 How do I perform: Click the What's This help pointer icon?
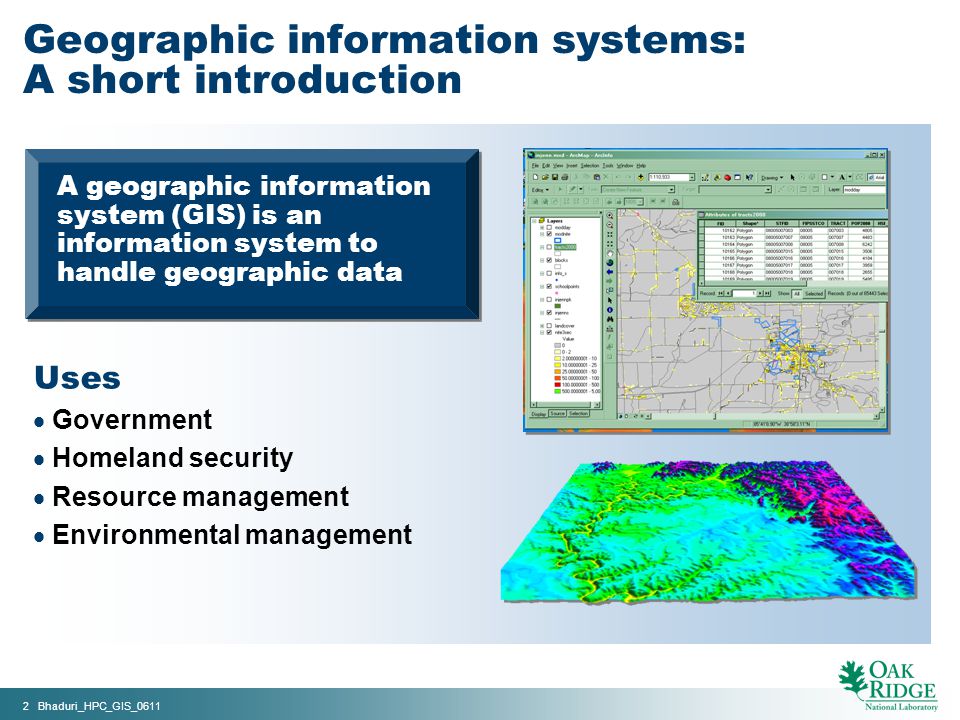749,178
